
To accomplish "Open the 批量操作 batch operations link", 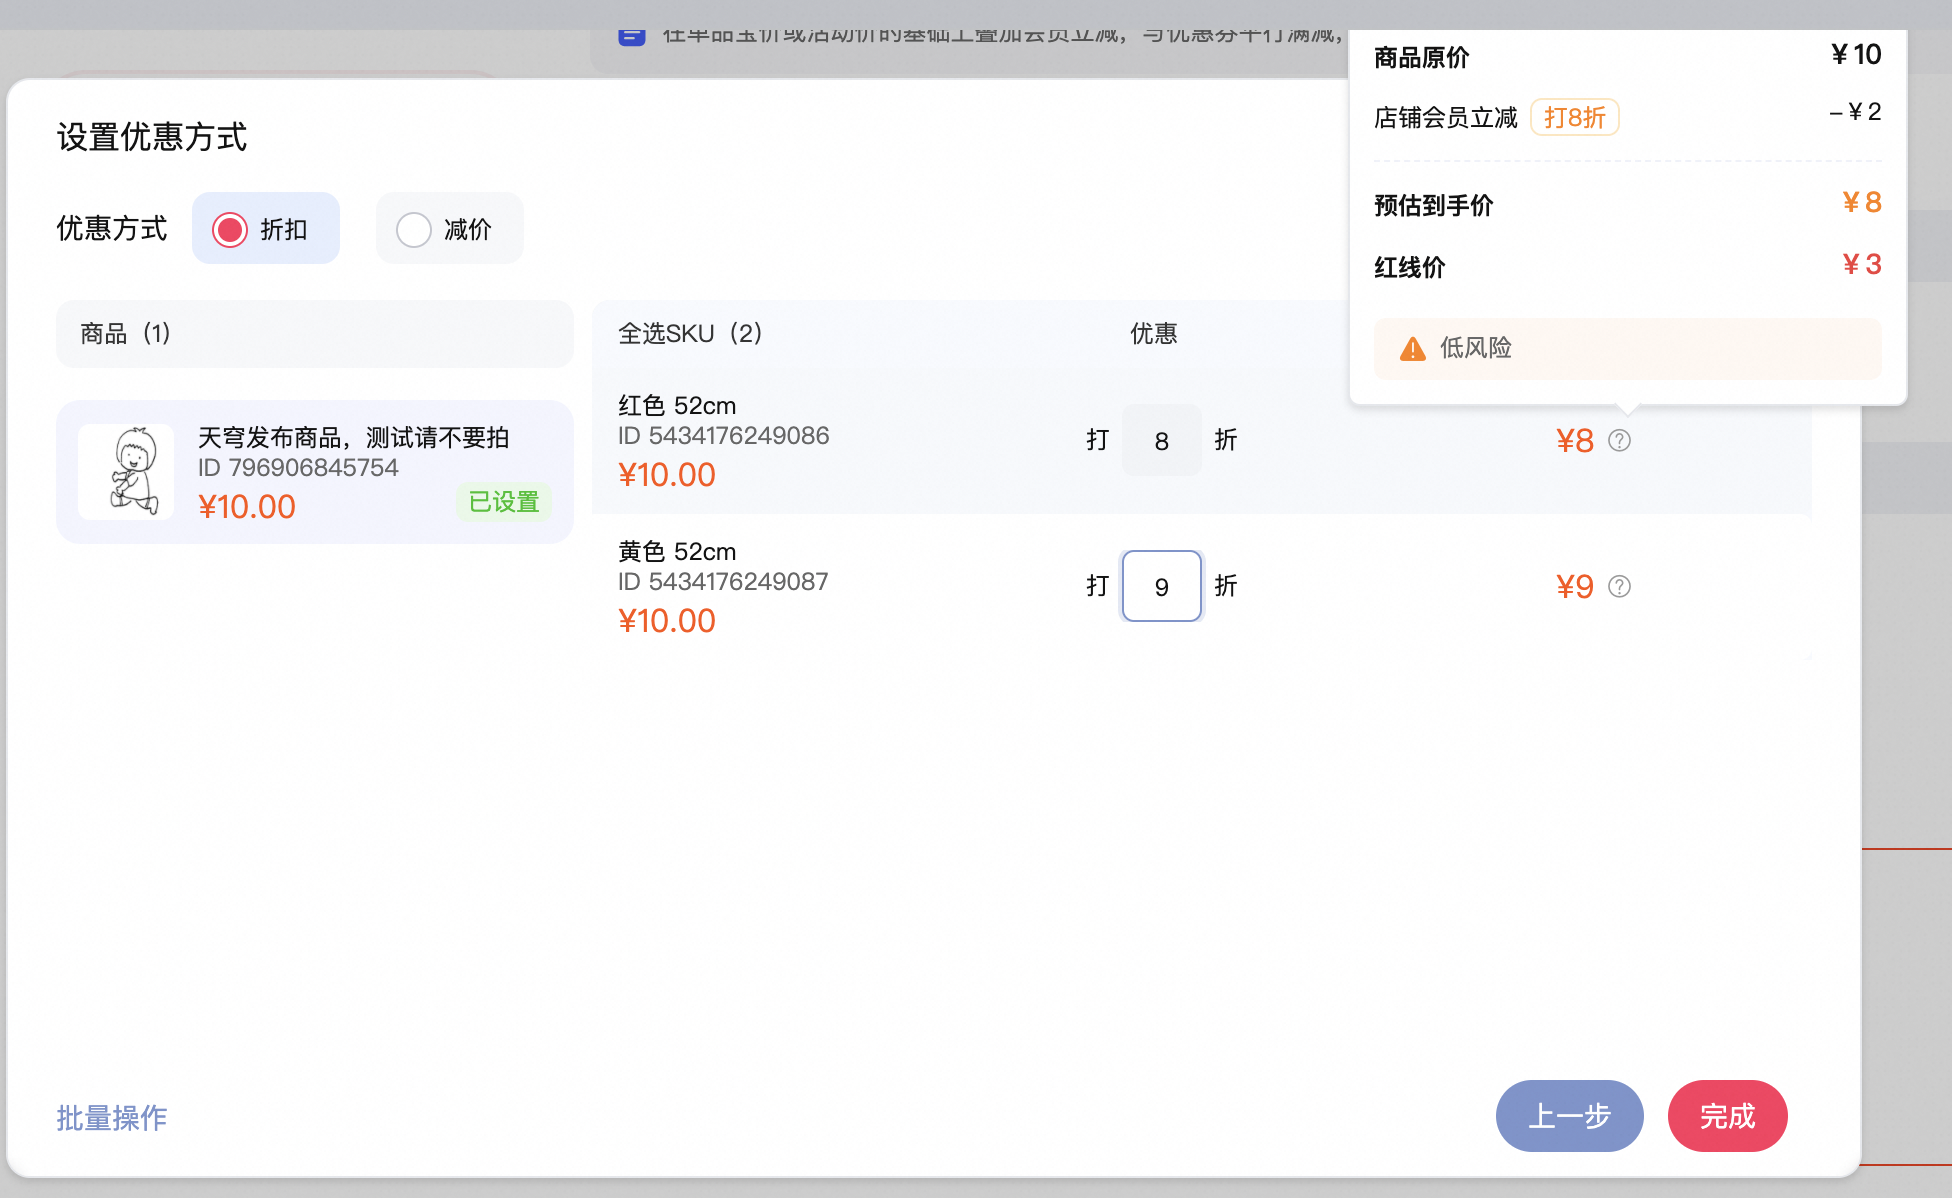I will pos(112,1118).
